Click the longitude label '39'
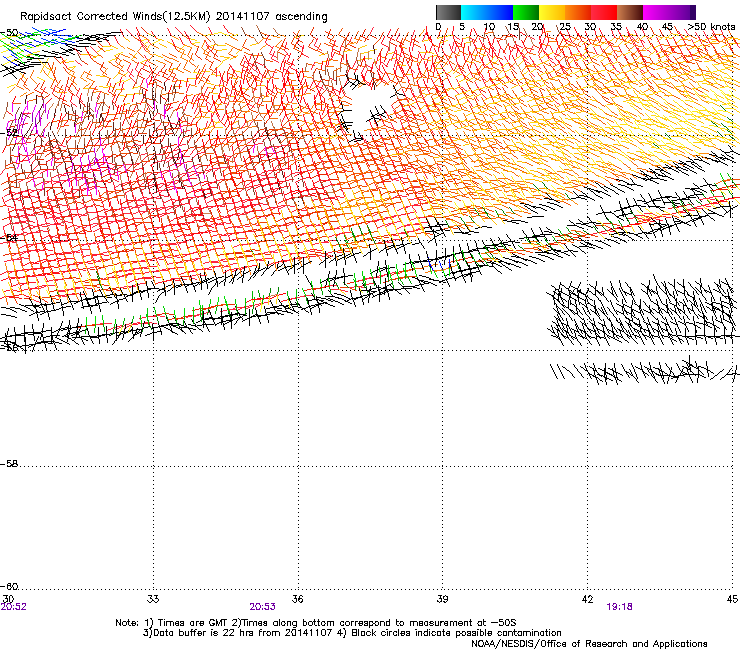This screenshot has width=740, height=650. [x=442, y=599]
